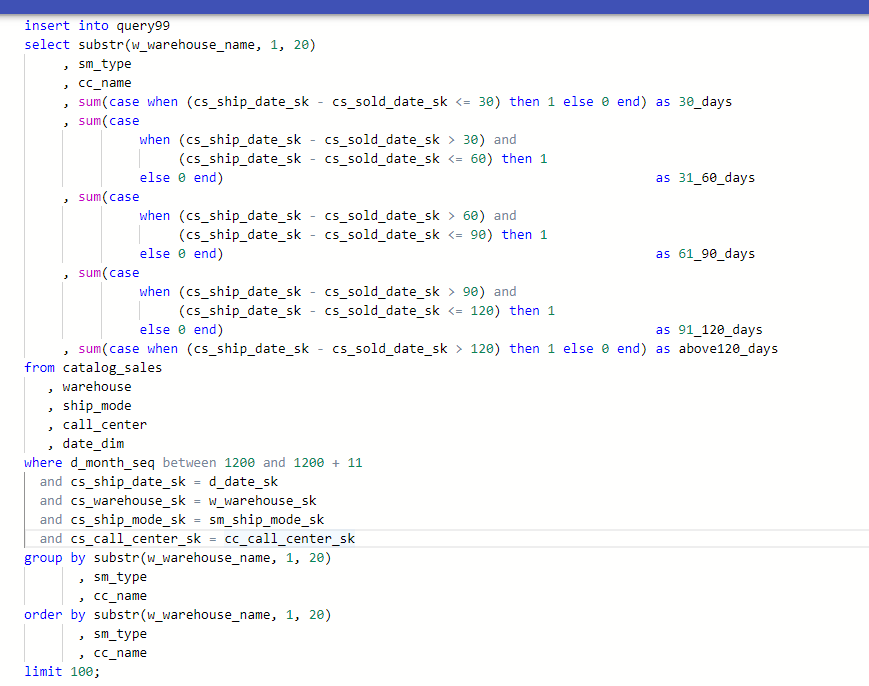Click the alias '30_days'
The height and width of the screenshot is (686, 869).
pos(705,102)
